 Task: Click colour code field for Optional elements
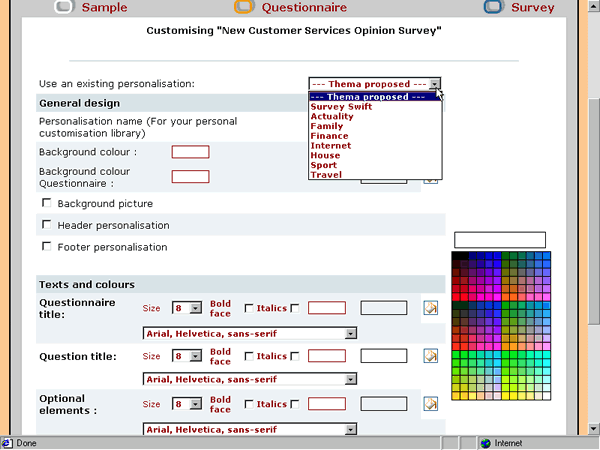327,404
